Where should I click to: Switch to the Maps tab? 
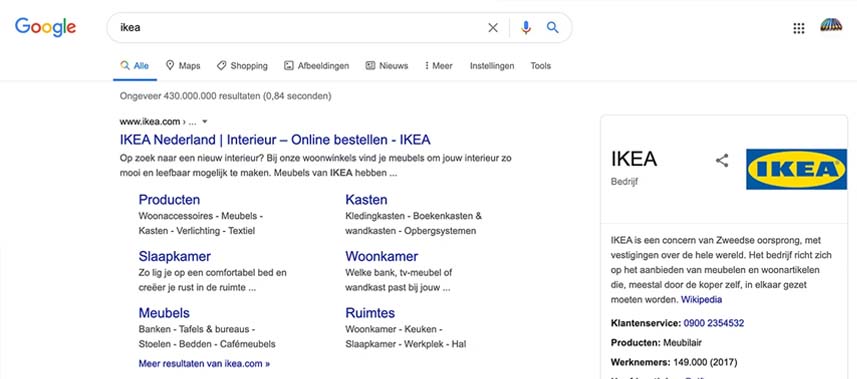click(x=183, y=66)
